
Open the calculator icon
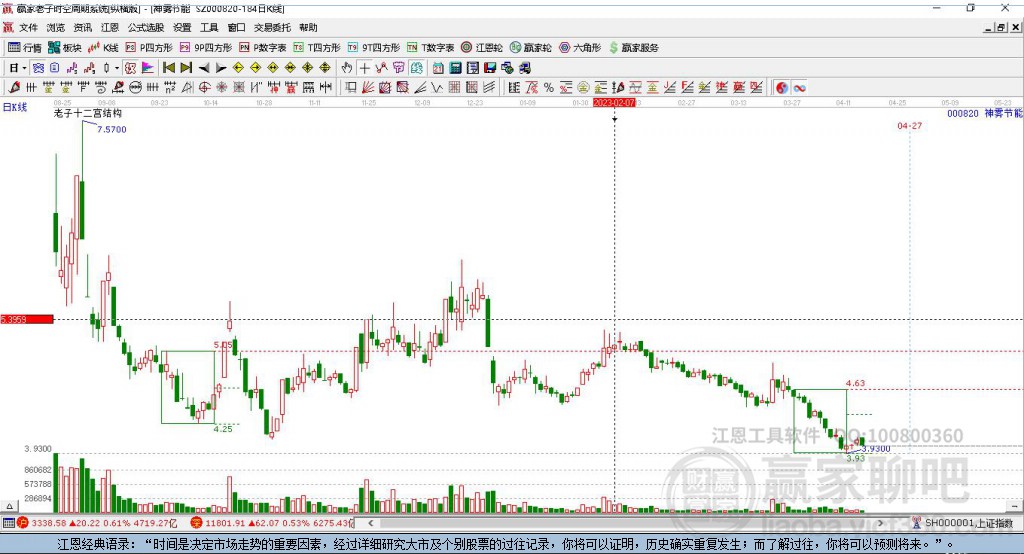pyautogui.click(x=455, y=68)
